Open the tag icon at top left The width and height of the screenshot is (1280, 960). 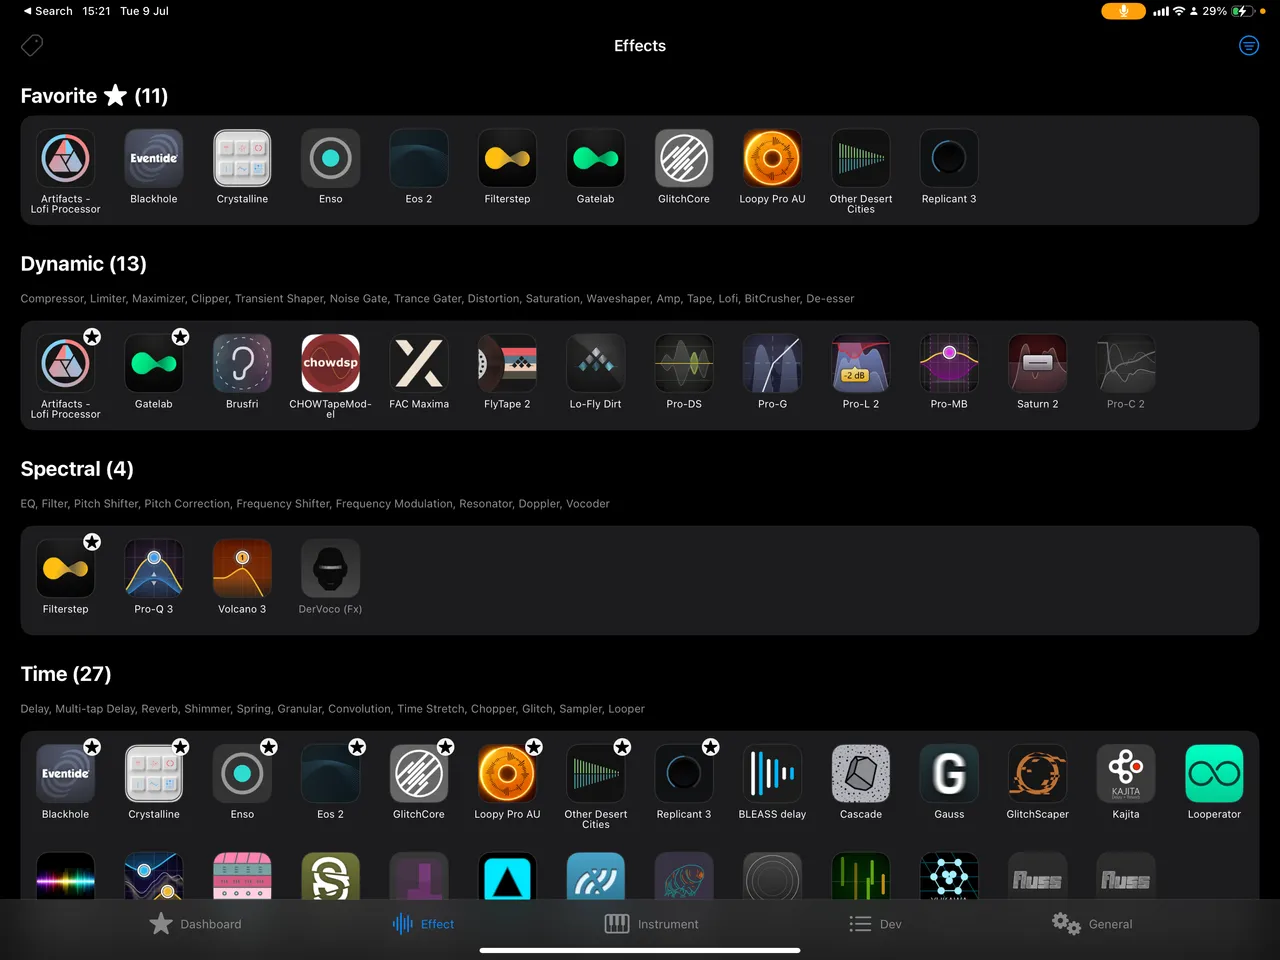point(32,45)
